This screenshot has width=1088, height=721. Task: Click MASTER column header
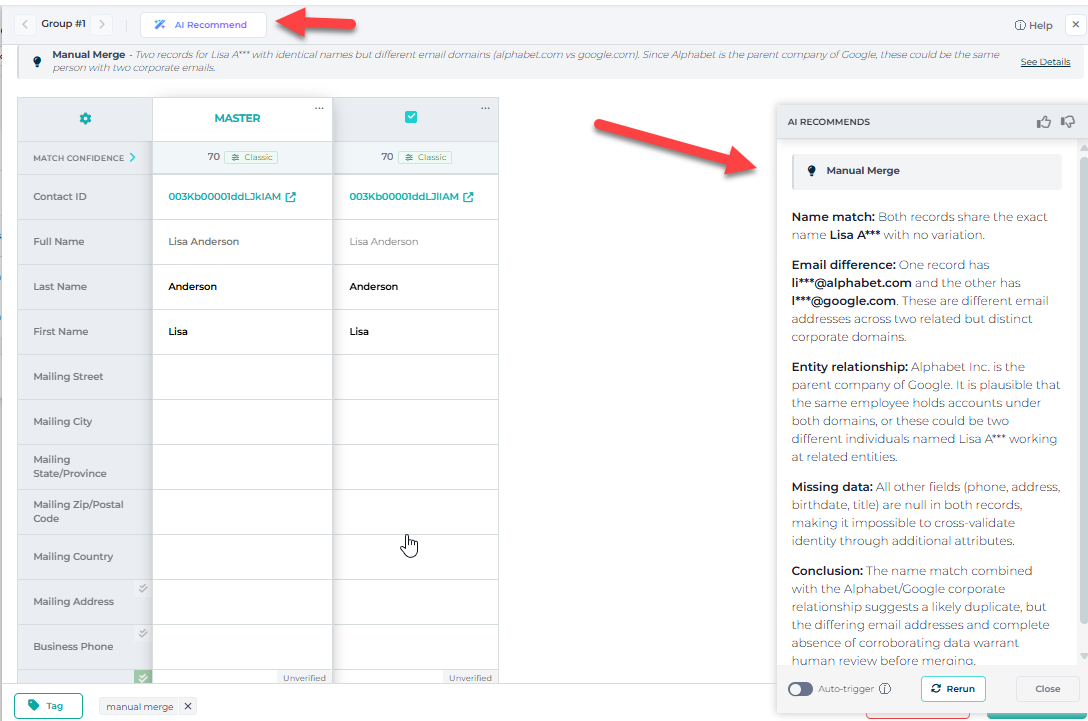[x=237, y=119]
